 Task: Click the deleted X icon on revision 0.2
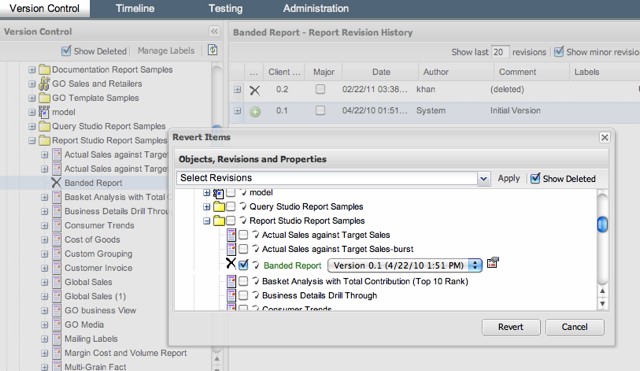[255, 90]
